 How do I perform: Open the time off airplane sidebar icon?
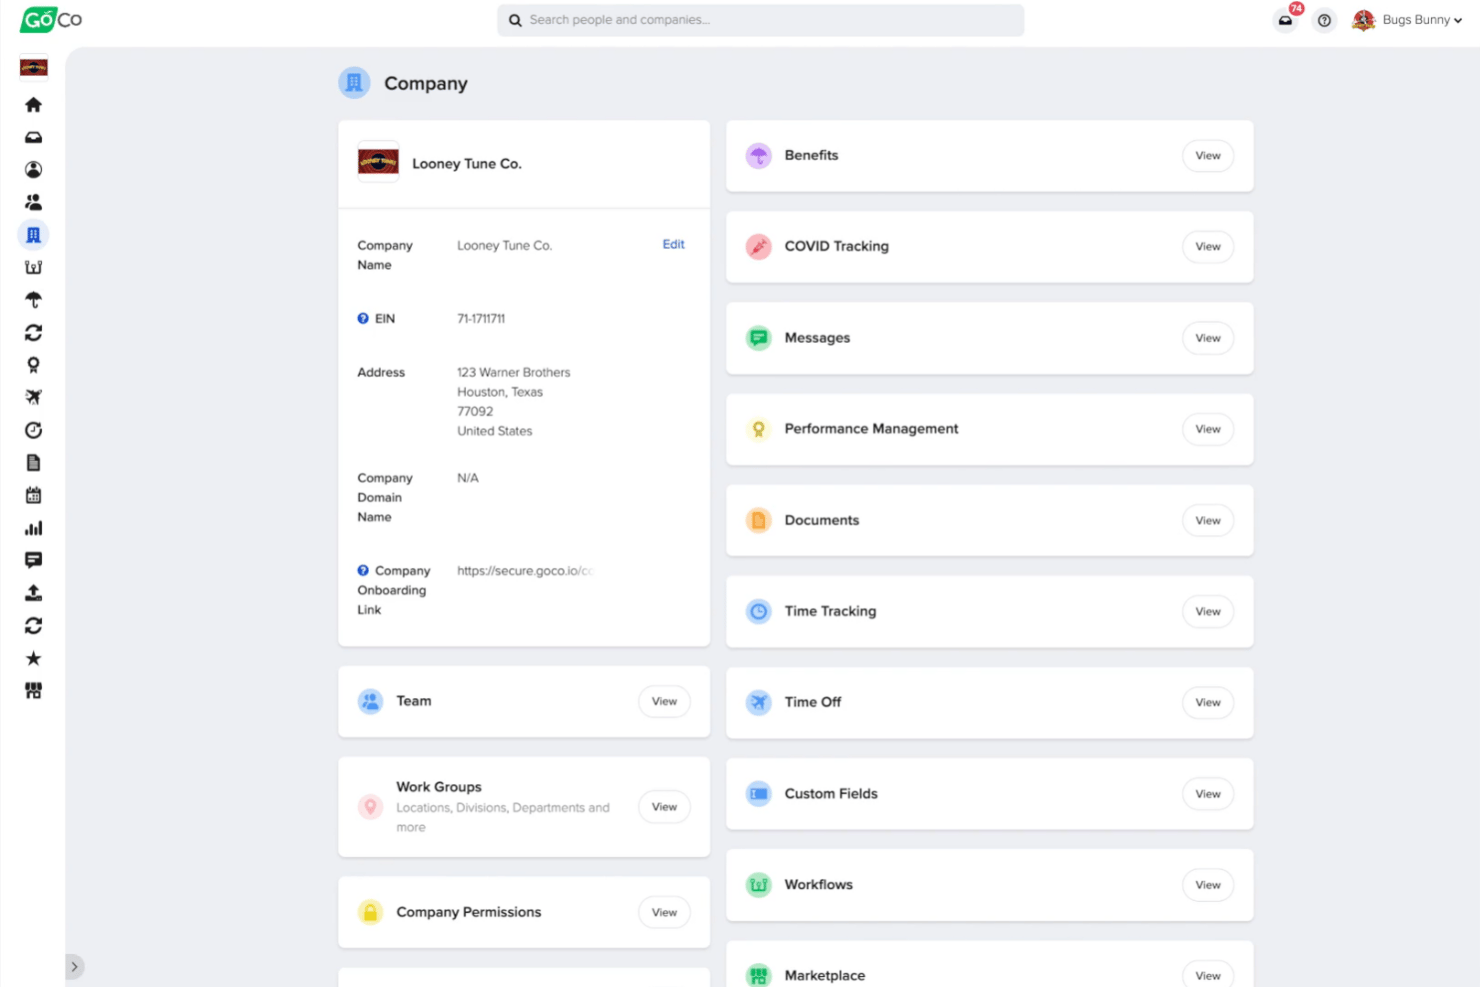[33, 397]
